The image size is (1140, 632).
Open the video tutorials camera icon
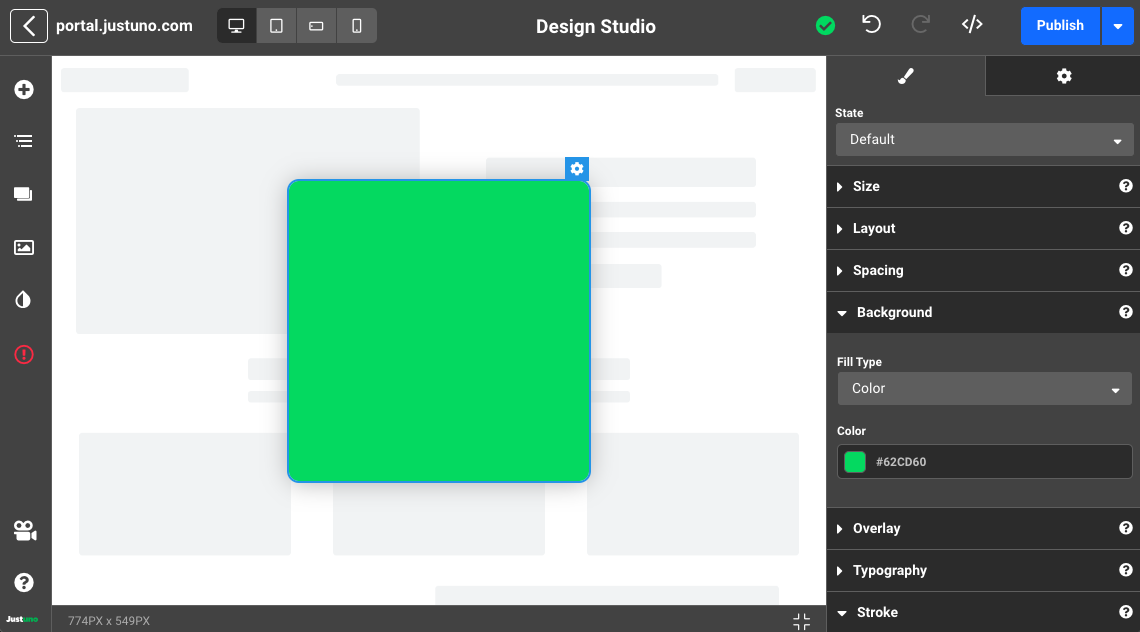24,531
